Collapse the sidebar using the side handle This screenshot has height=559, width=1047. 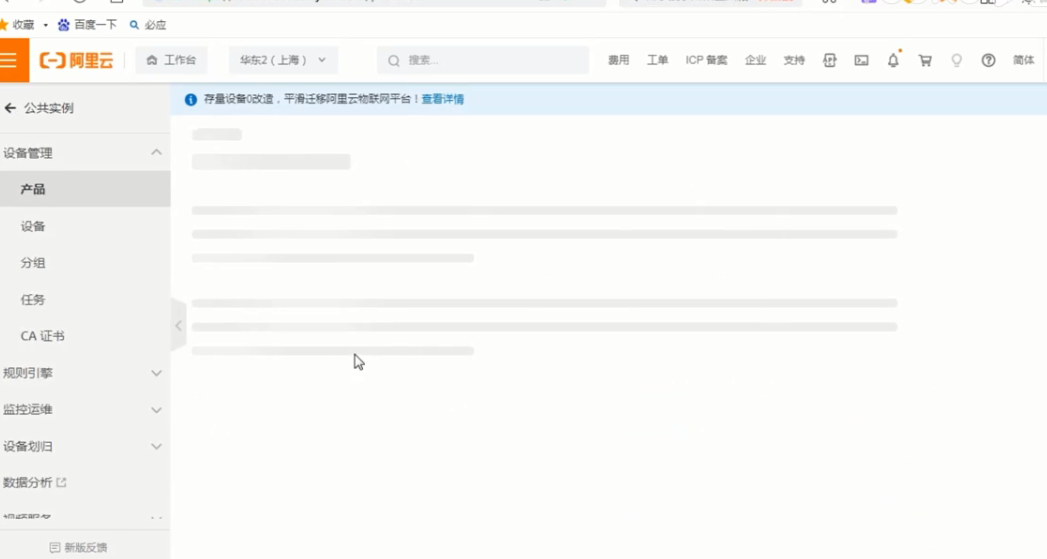(x=178, y=326)
